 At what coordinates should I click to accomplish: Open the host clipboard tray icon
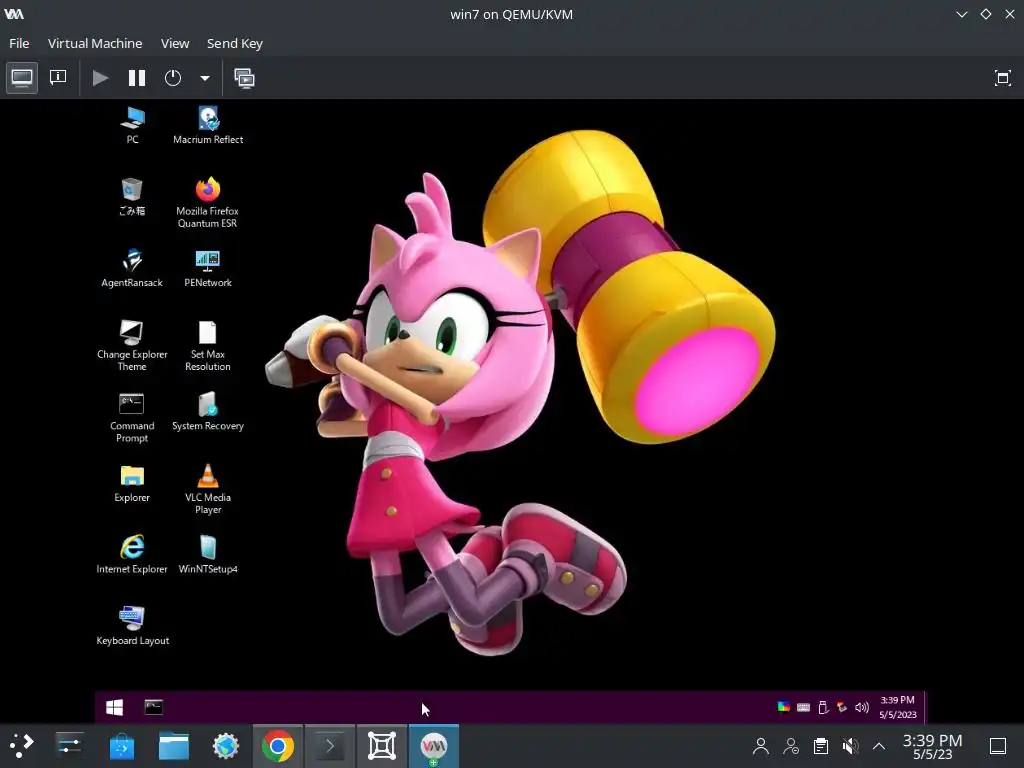pos(821,746)
